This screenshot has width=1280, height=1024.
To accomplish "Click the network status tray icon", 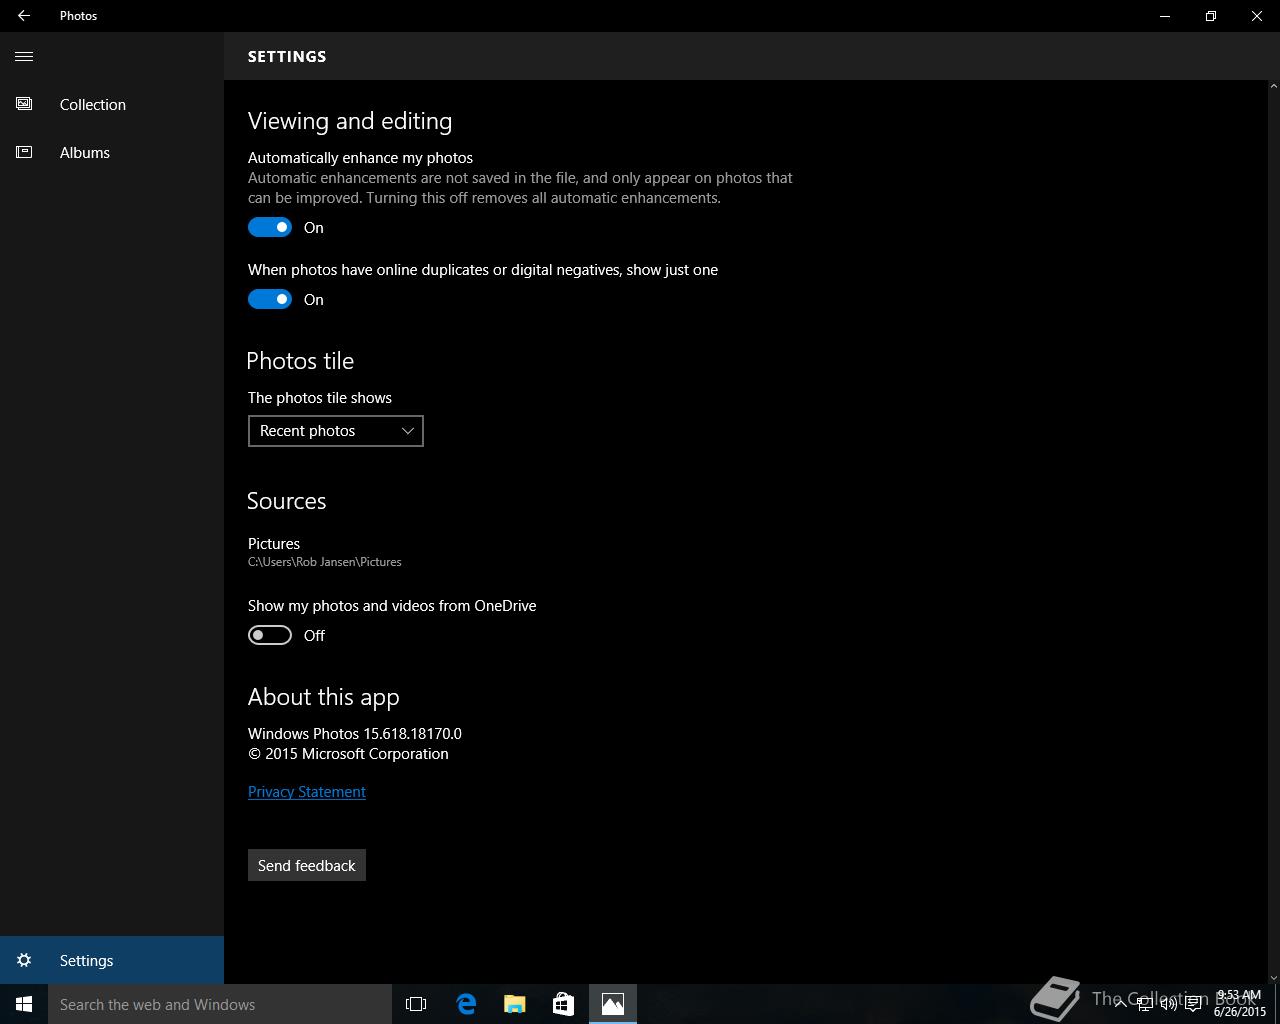I will tap(1144, 1004).
